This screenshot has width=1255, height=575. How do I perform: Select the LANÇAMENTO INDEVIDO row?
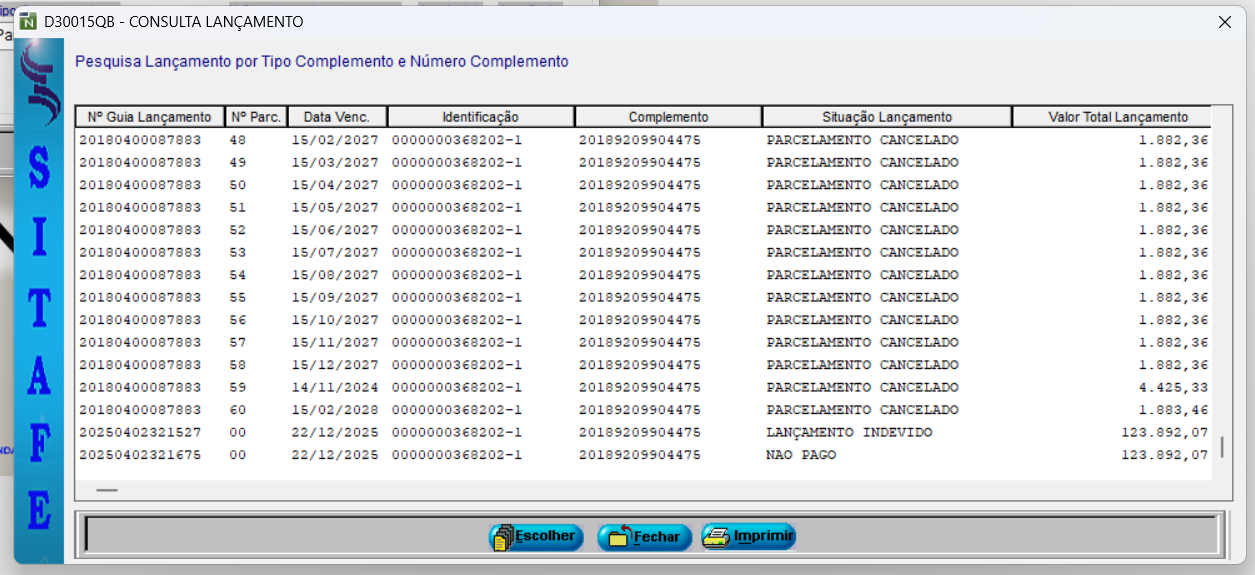click(x=640, y=432)
